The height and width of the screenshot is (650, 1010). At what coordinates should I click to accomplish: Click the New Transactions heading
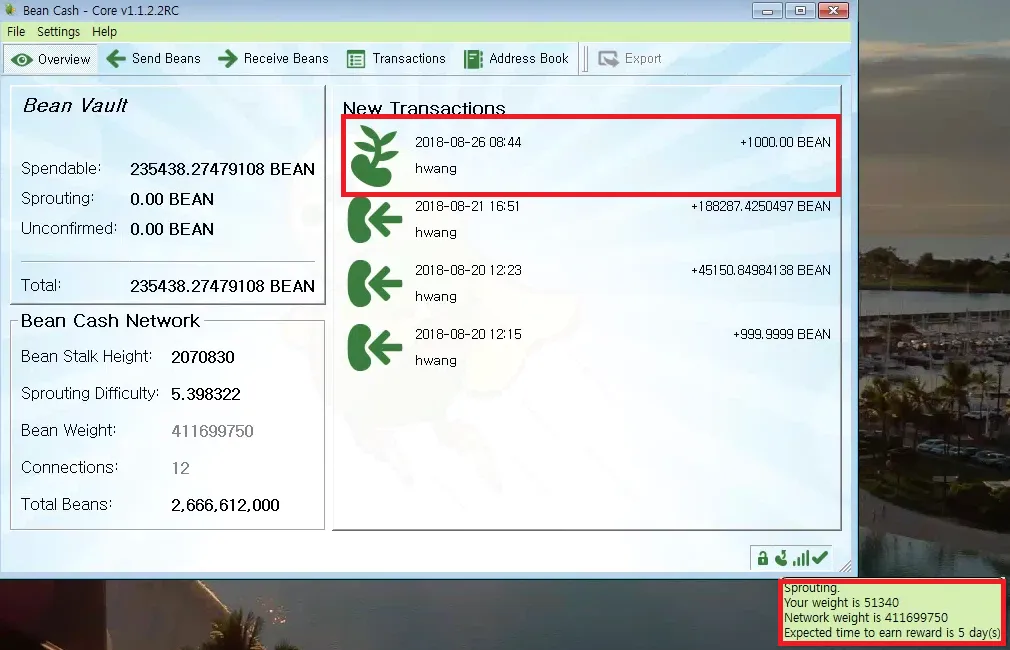tap(424, 108)
